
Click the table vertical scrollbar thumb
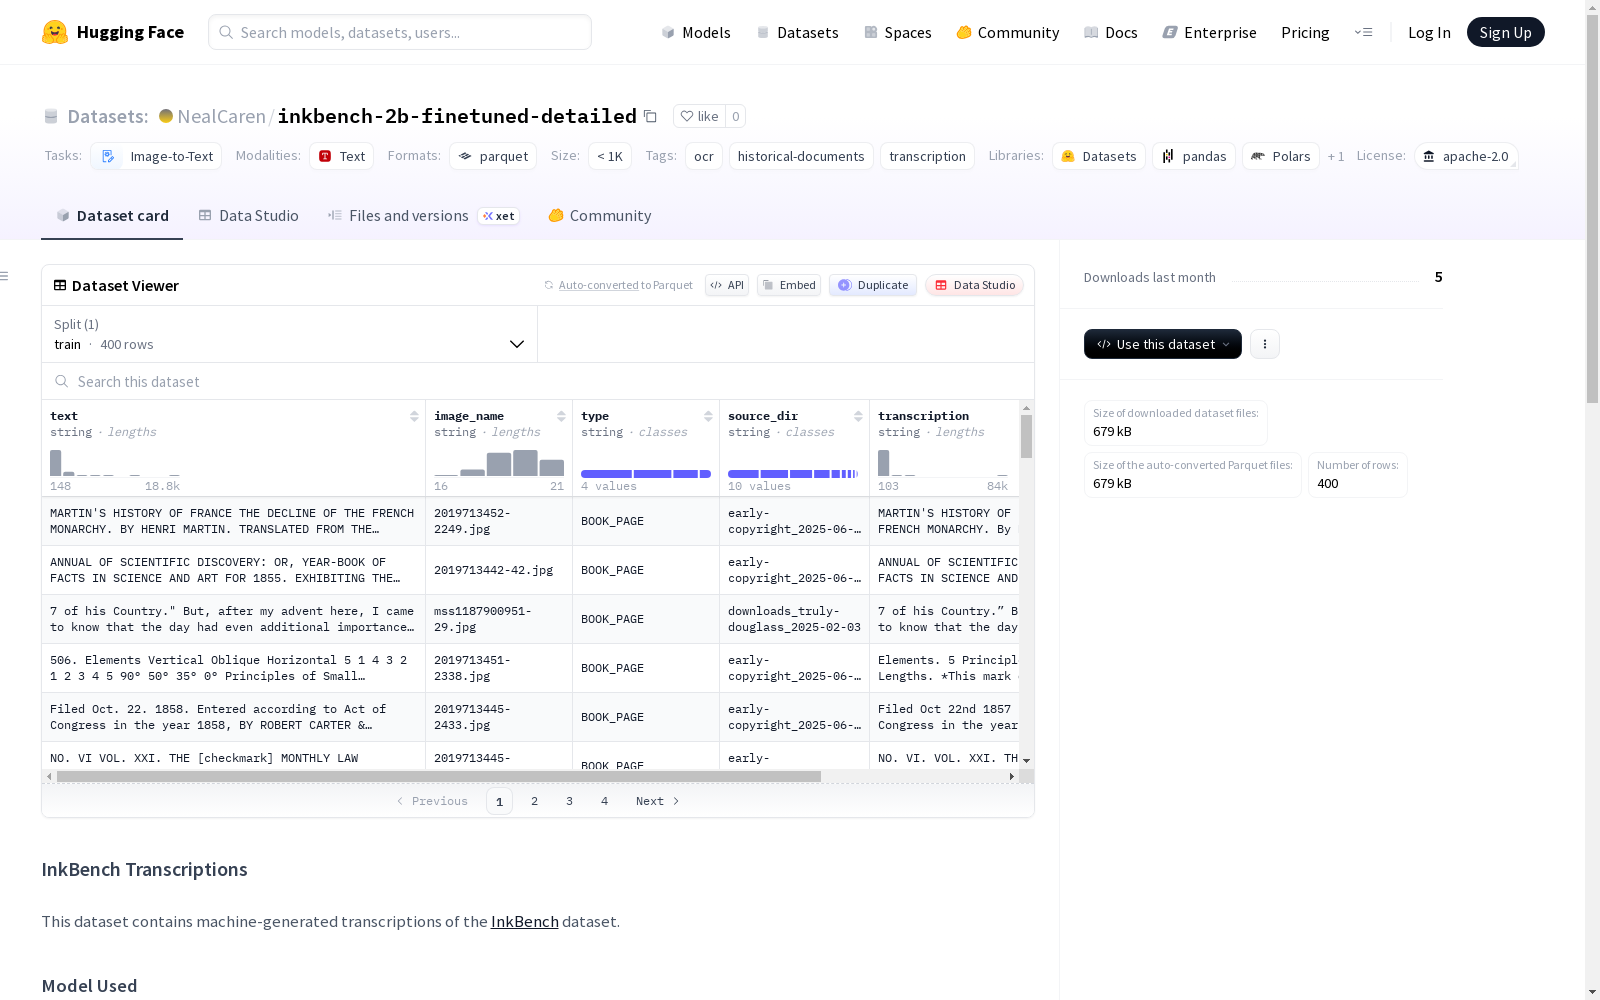(x=1026, y=437)
